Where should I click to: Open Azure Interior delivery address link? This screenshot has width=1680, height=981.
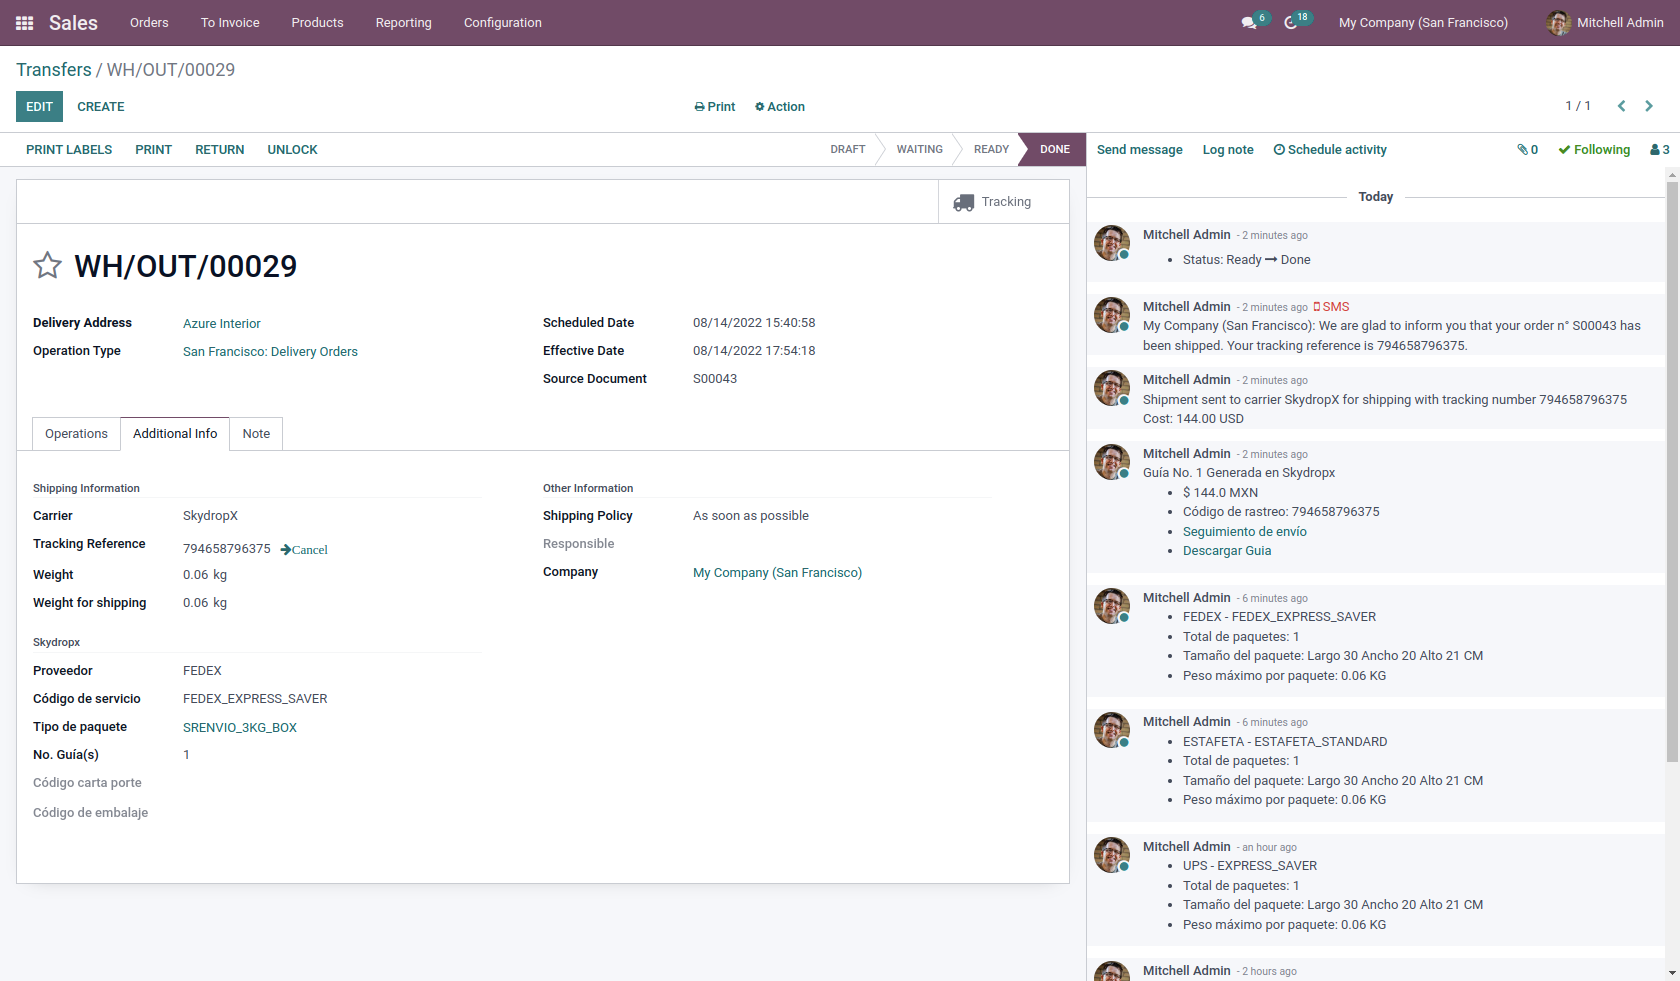pos(222,324)
